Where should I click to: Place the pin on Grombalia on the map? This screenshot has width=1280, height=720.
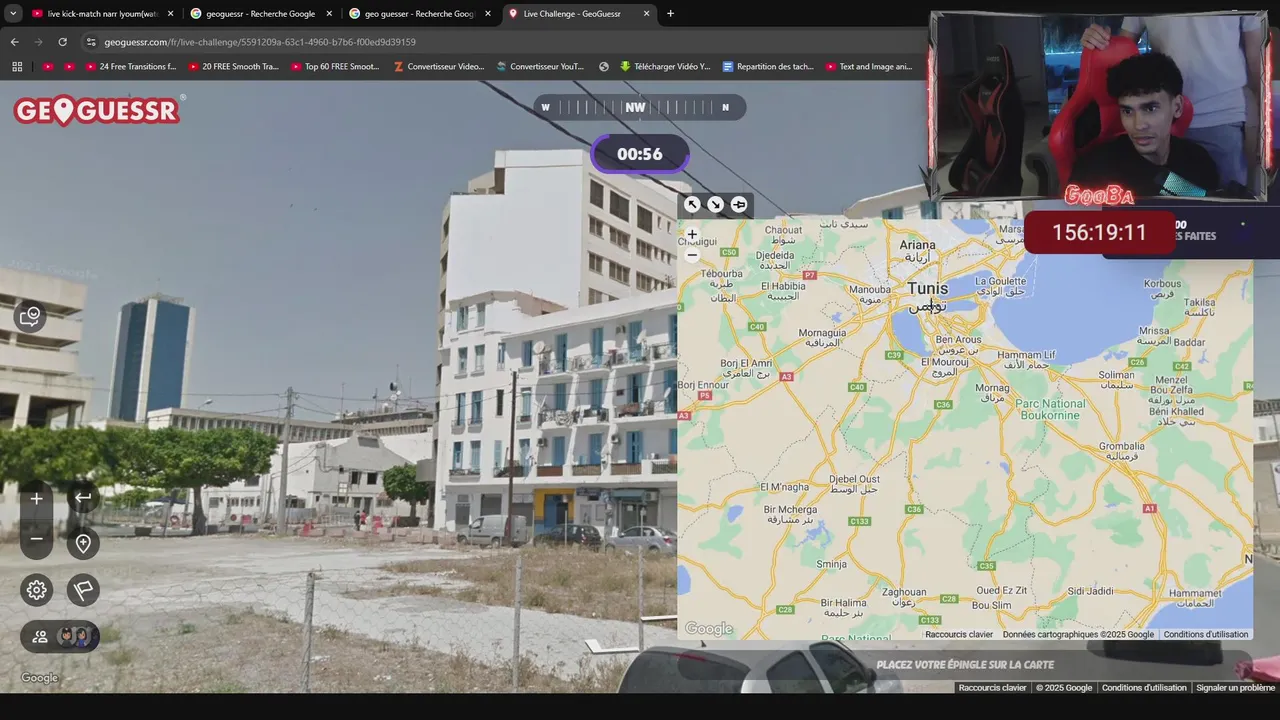(x=1121, y=446)
